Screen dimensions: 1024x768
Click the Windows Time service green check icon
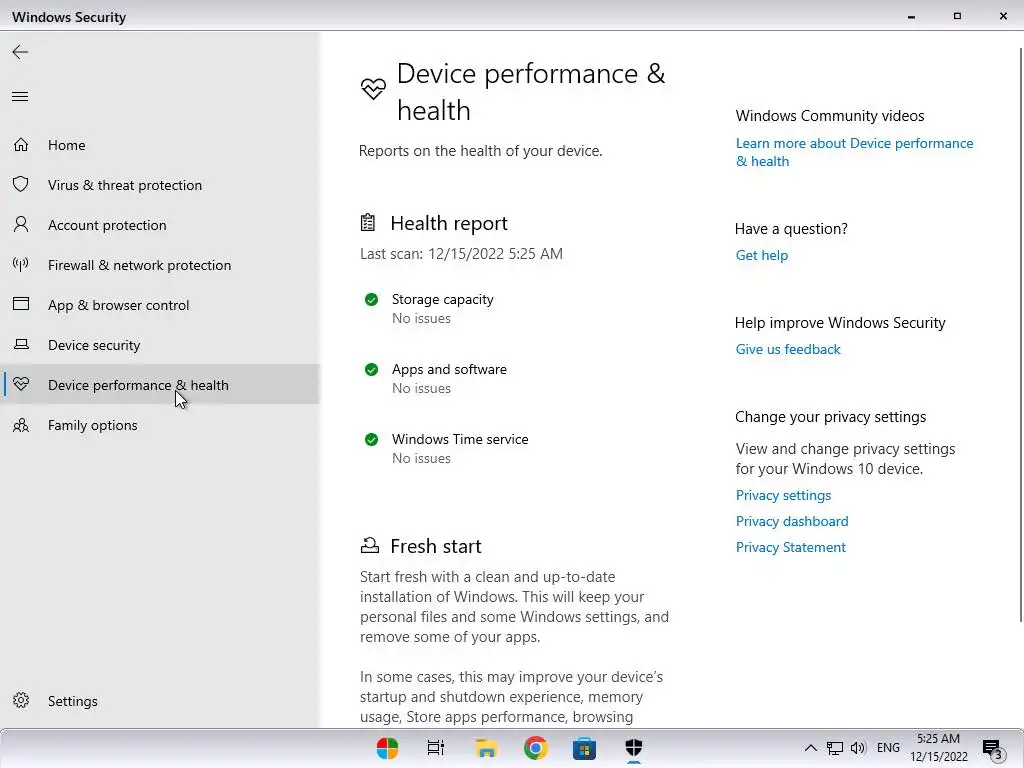coord(371,440)
